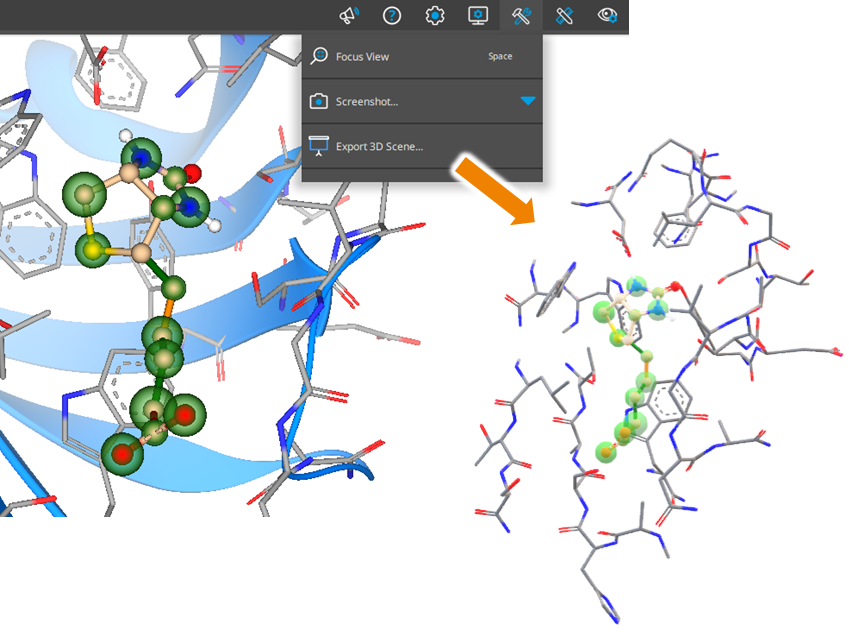
Task: Choose the Screenshot... menu entry
Action: [422, 101]
